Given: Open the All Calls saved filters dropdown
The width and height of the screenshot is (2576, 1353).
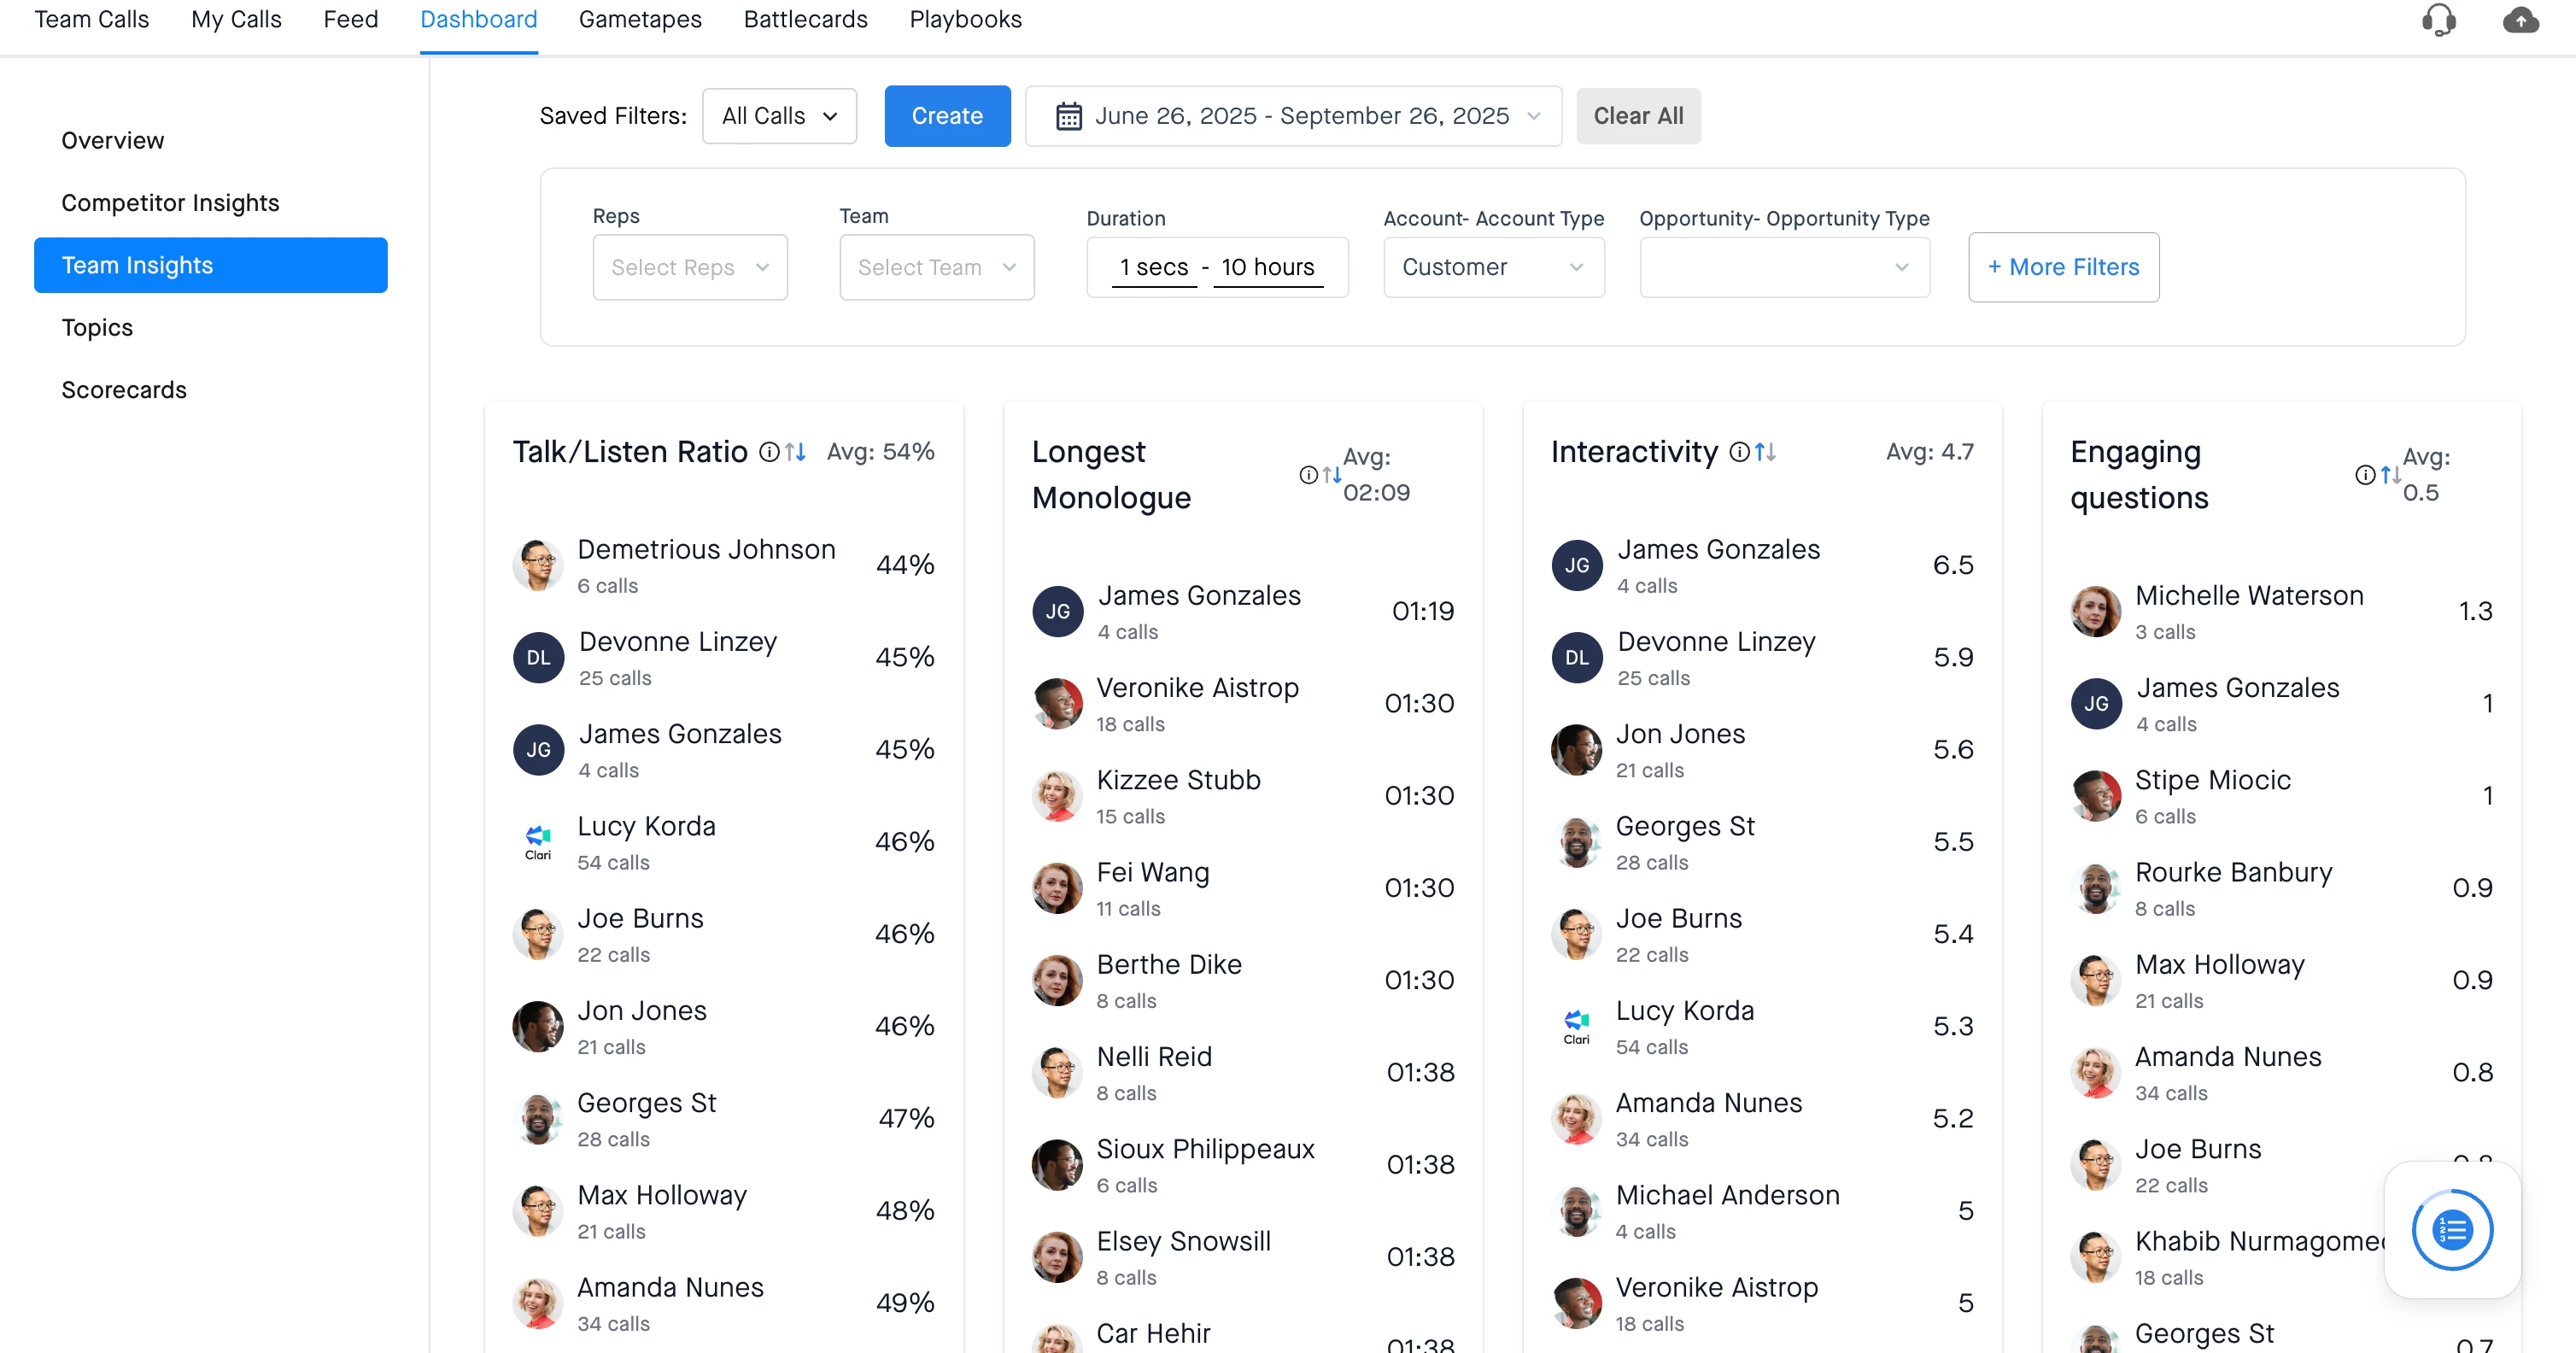Looking at the screenshot, I should tap(779, 116).
